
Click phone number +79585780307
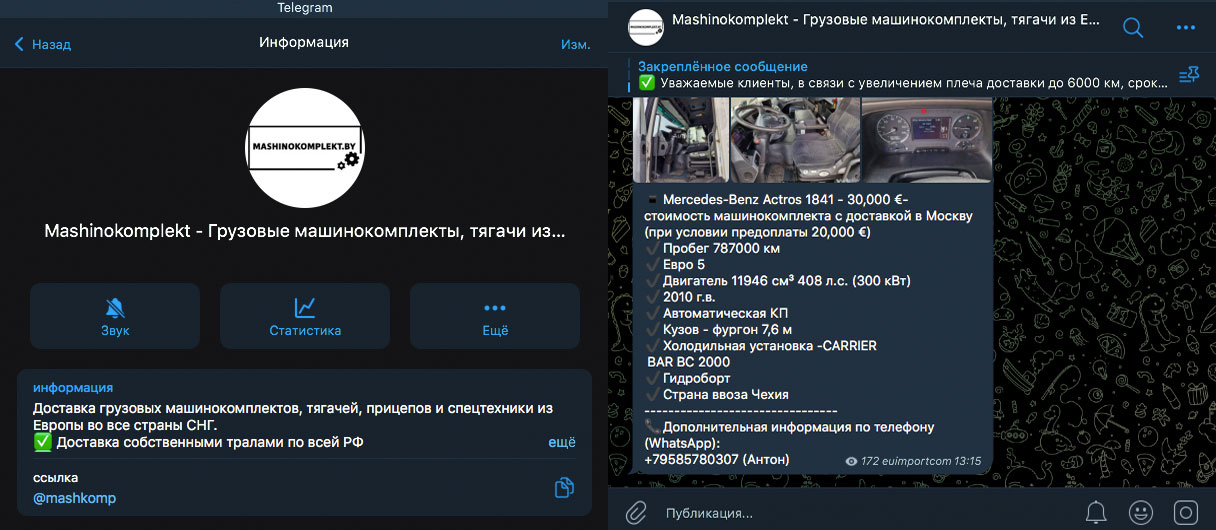[691, 459]
